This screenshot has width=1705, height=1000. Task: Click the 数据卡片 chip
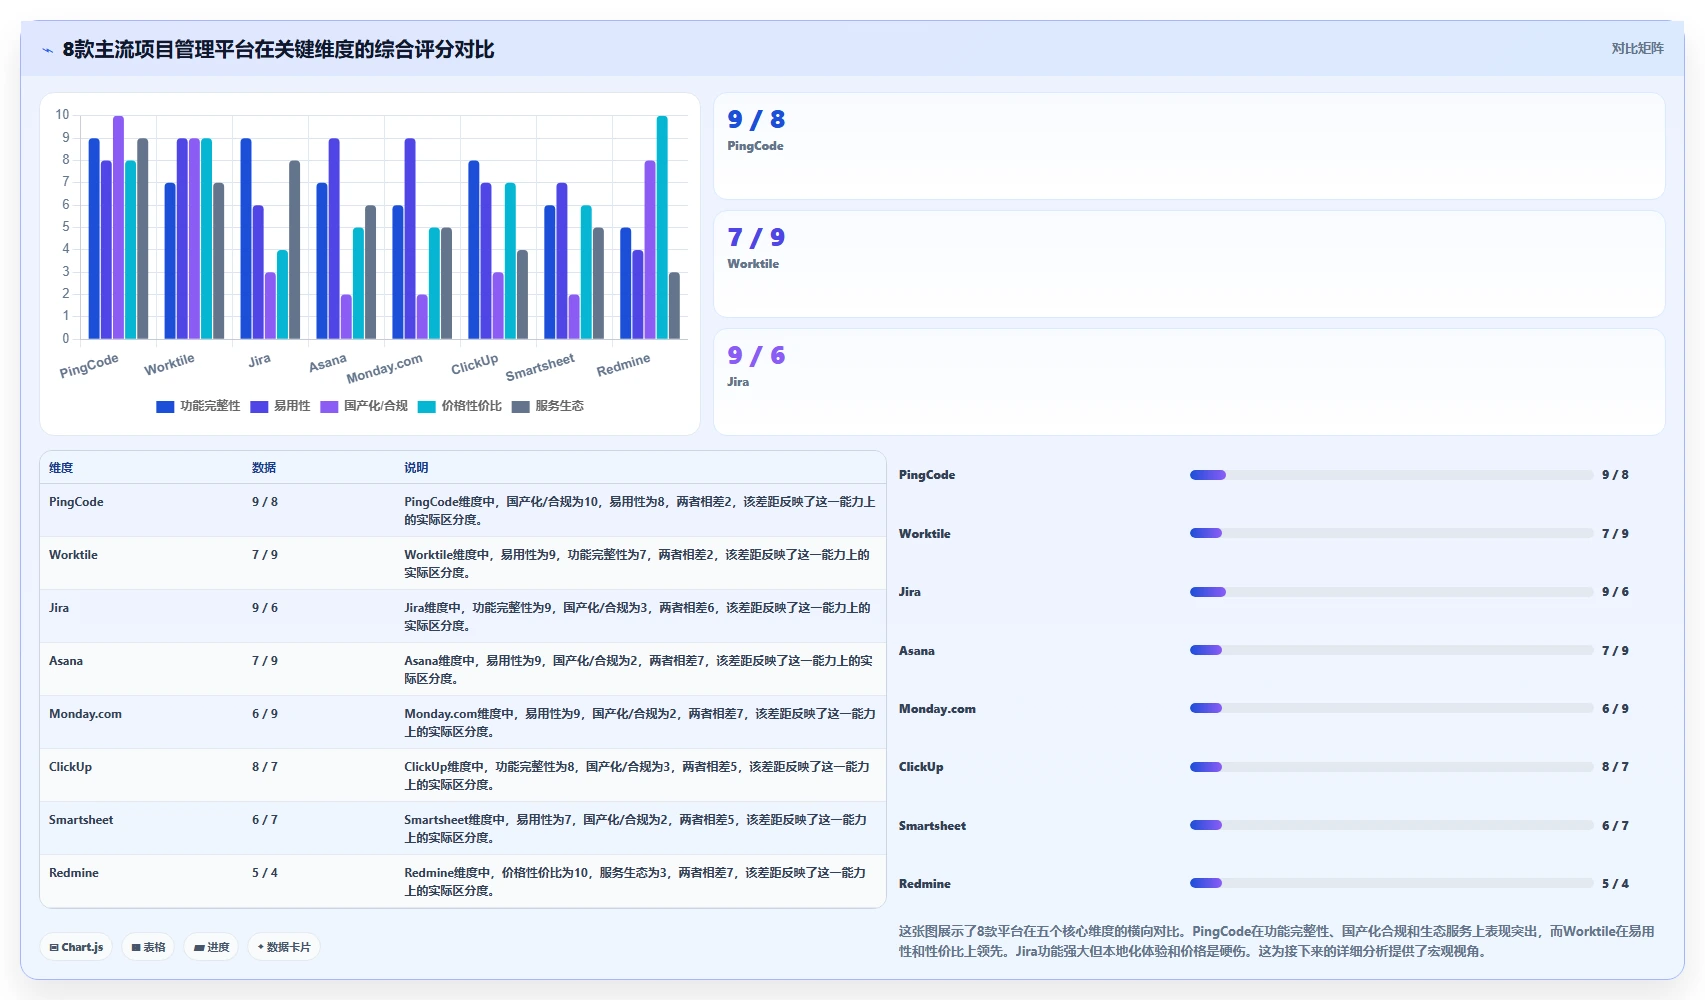[284, 947]
